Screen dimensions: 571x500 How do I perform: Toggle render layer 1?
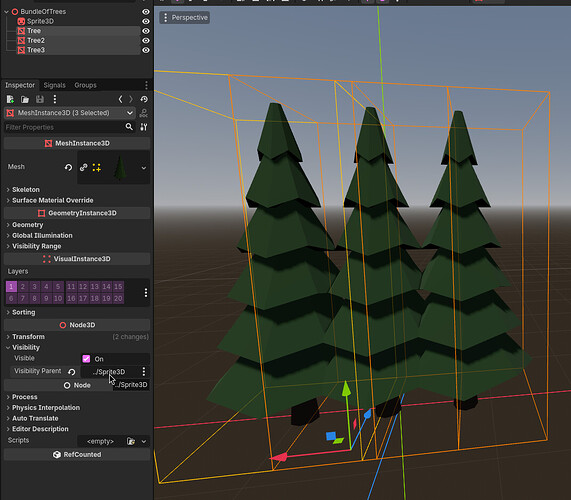(11, 287)
